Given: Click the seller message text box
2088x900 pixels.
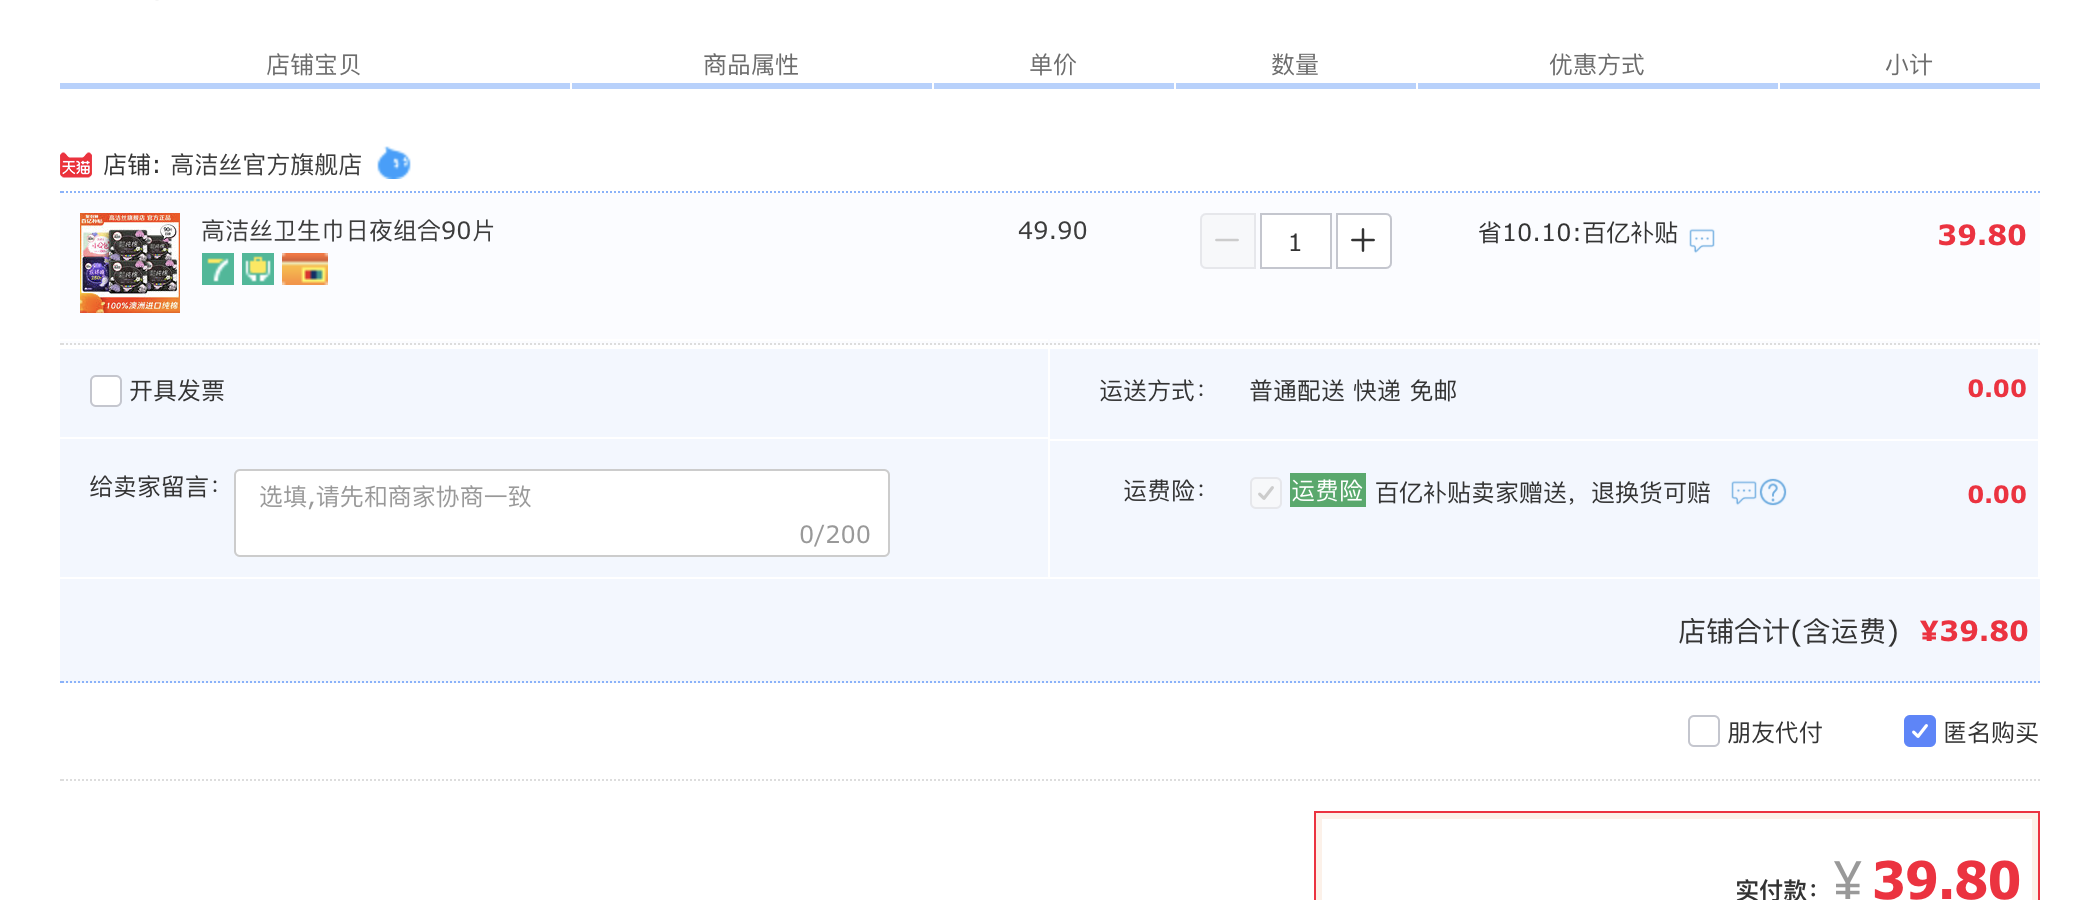Looking at the screenshot, I should coord(562,513).
